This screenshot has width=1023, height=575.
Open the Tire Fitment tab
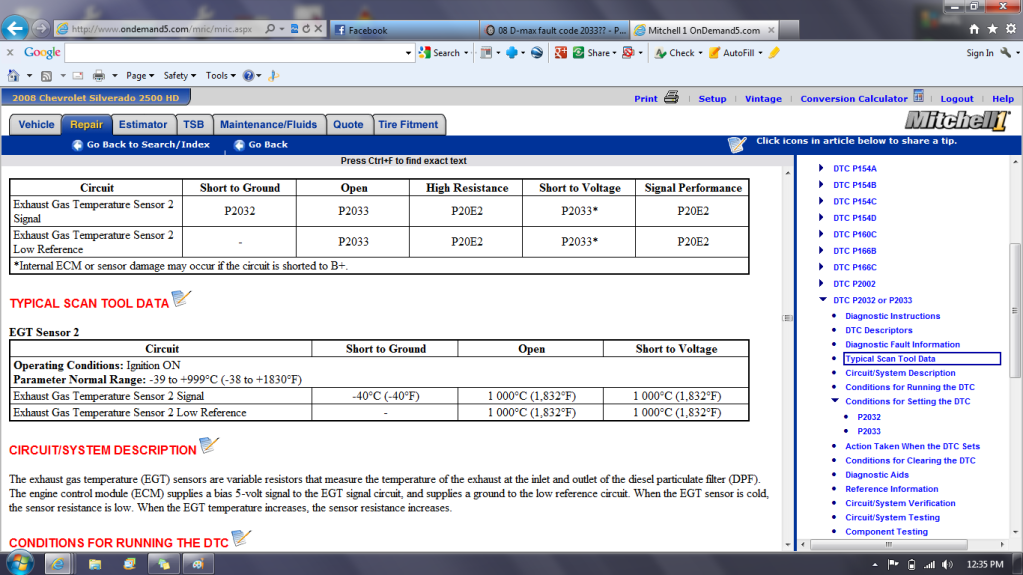tap(408, 125)
